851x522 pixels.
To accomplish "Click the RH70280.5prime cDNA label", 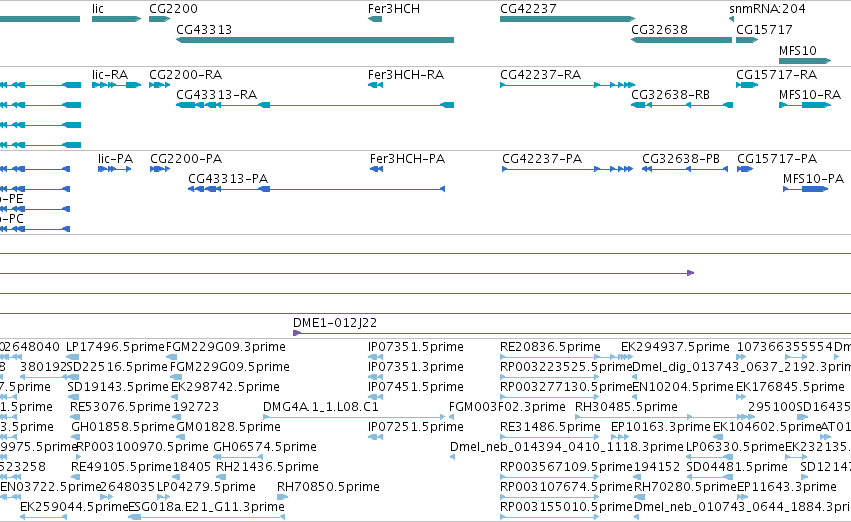I will 685,487.
